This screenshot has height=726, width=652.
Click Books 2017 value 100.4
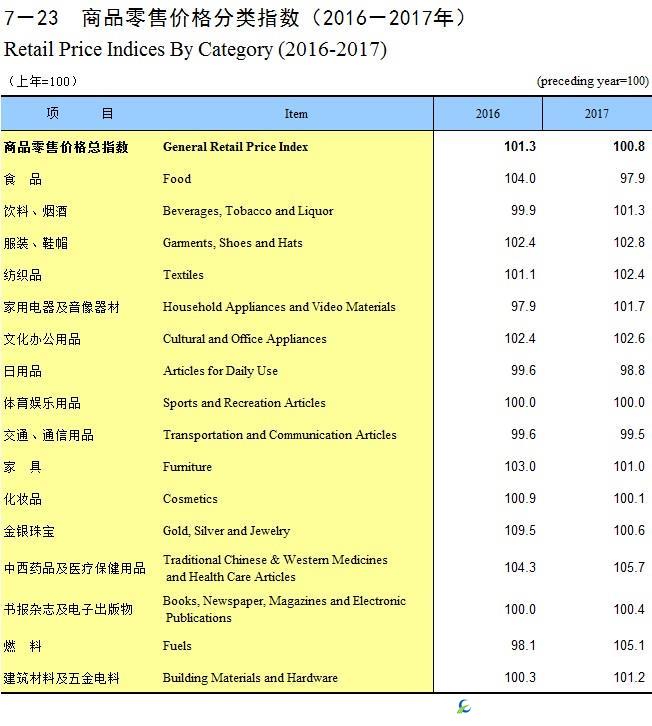pyautogui.click(x=629, y=609)
